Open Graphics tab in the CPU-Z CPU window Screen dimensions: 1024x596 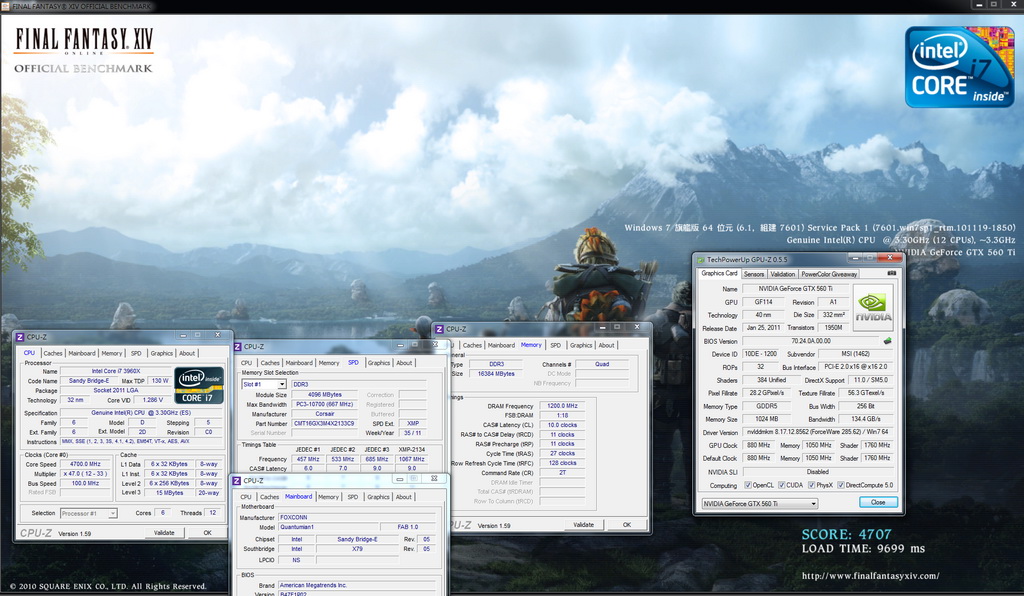click(161, 353)
